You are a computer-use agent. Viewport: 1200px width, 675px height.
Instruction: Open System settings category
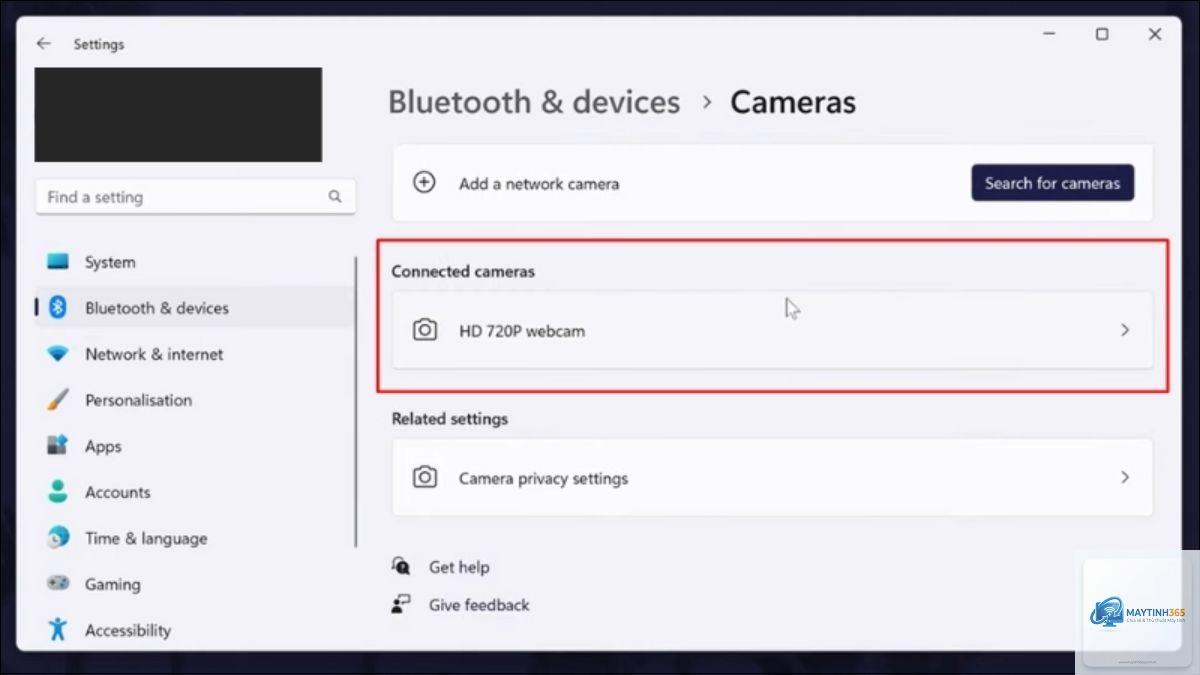pyautogui.click(x=194, y=262)
